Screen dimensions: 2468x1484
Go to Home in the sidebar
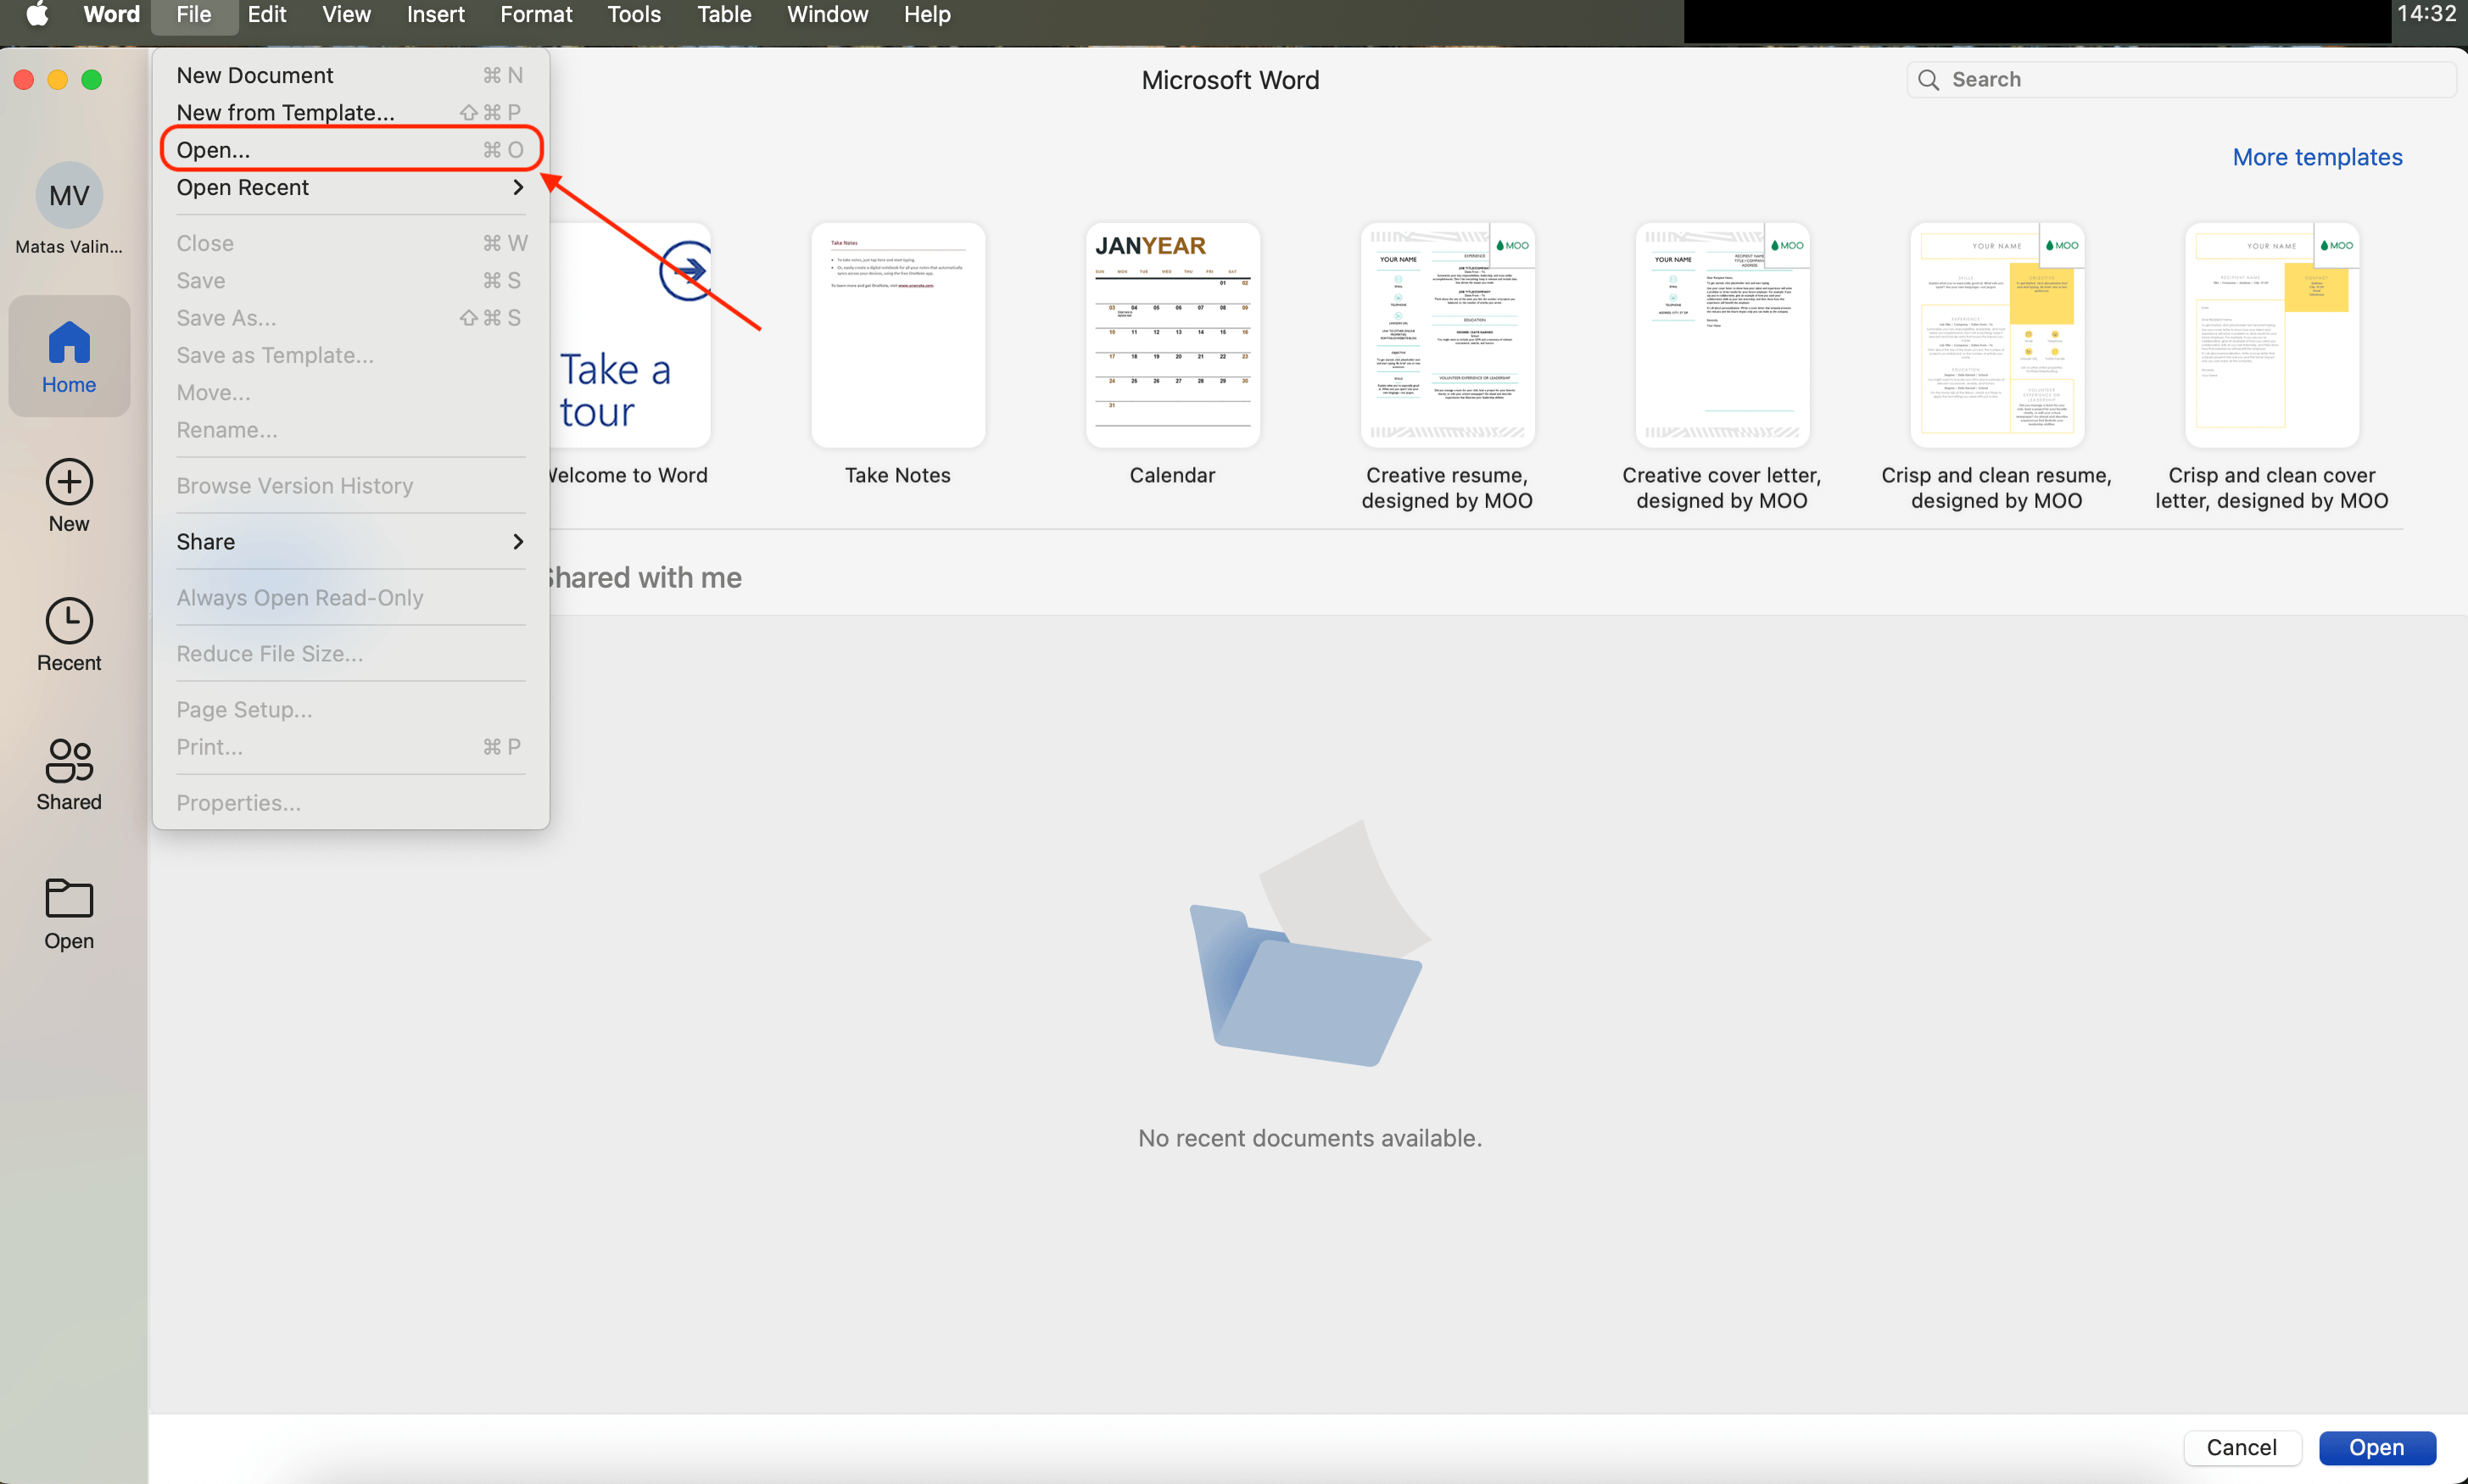(69, 357)
